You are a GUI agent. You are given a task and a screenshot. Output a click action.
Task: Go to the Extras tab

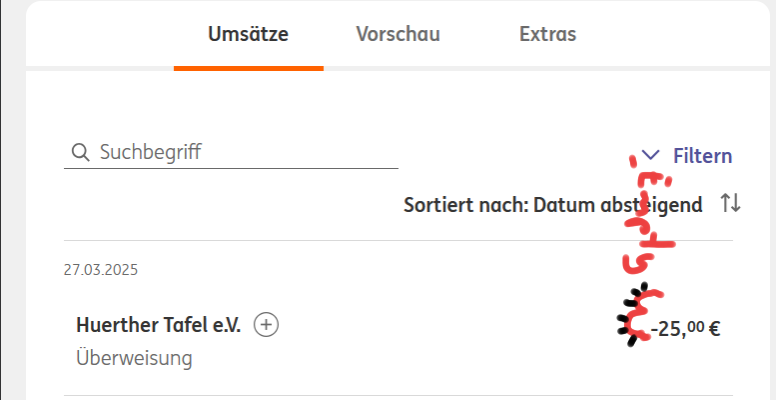pos(548,34)
